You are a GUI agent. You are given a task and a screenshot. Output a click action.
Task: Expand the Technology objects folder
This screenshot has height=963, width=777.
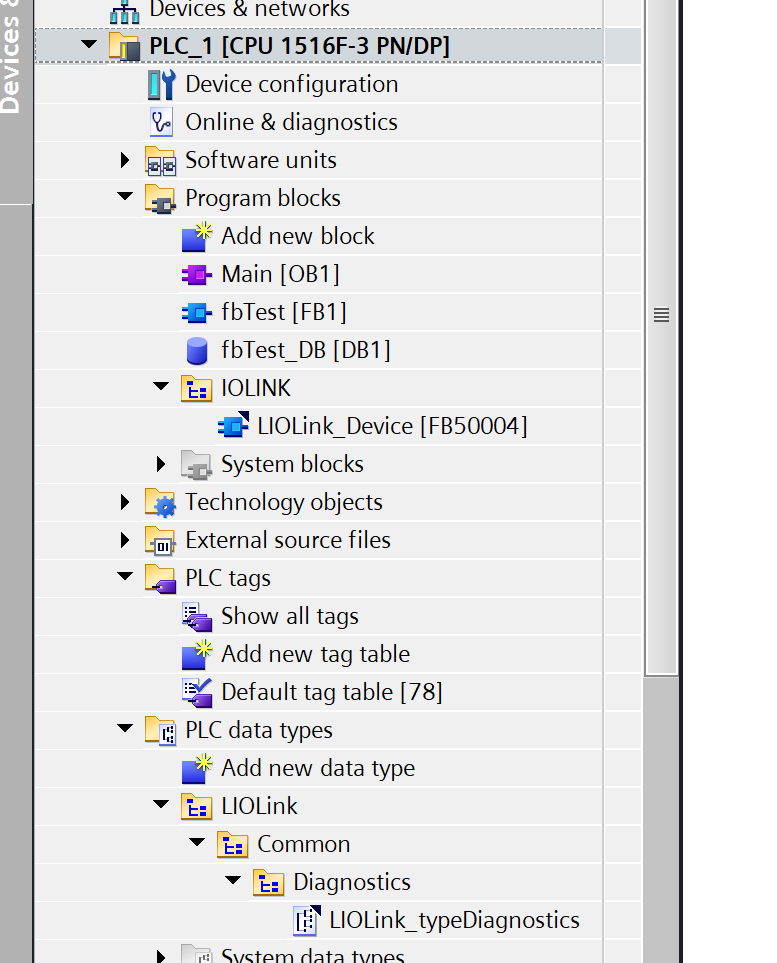(125, 502)
